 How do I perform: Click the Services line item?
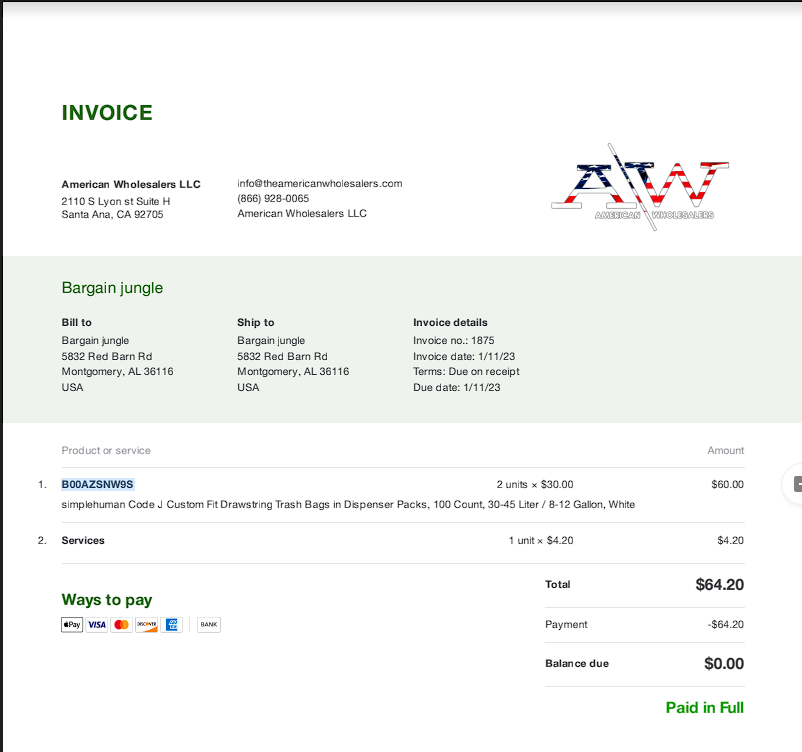(x=83, y=541)
